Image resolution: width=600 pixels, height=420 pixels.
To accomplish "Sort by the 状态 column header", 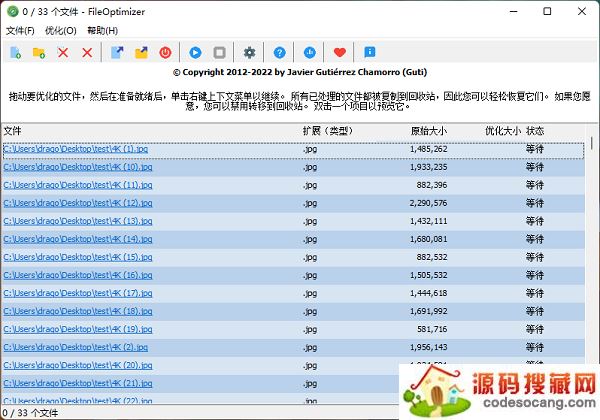I will 535,131.
